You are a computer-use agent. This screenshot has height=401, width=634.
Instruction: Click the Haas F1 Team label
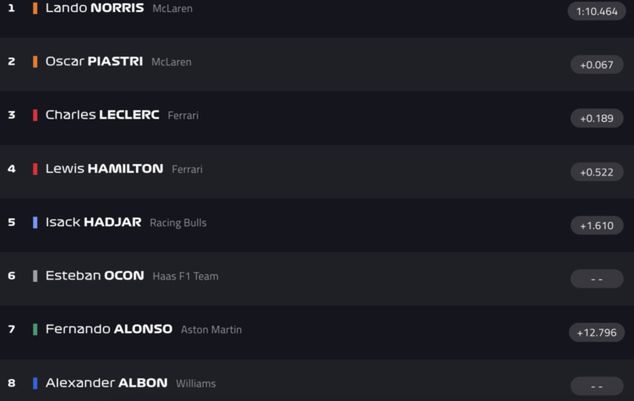pos(185,276)
